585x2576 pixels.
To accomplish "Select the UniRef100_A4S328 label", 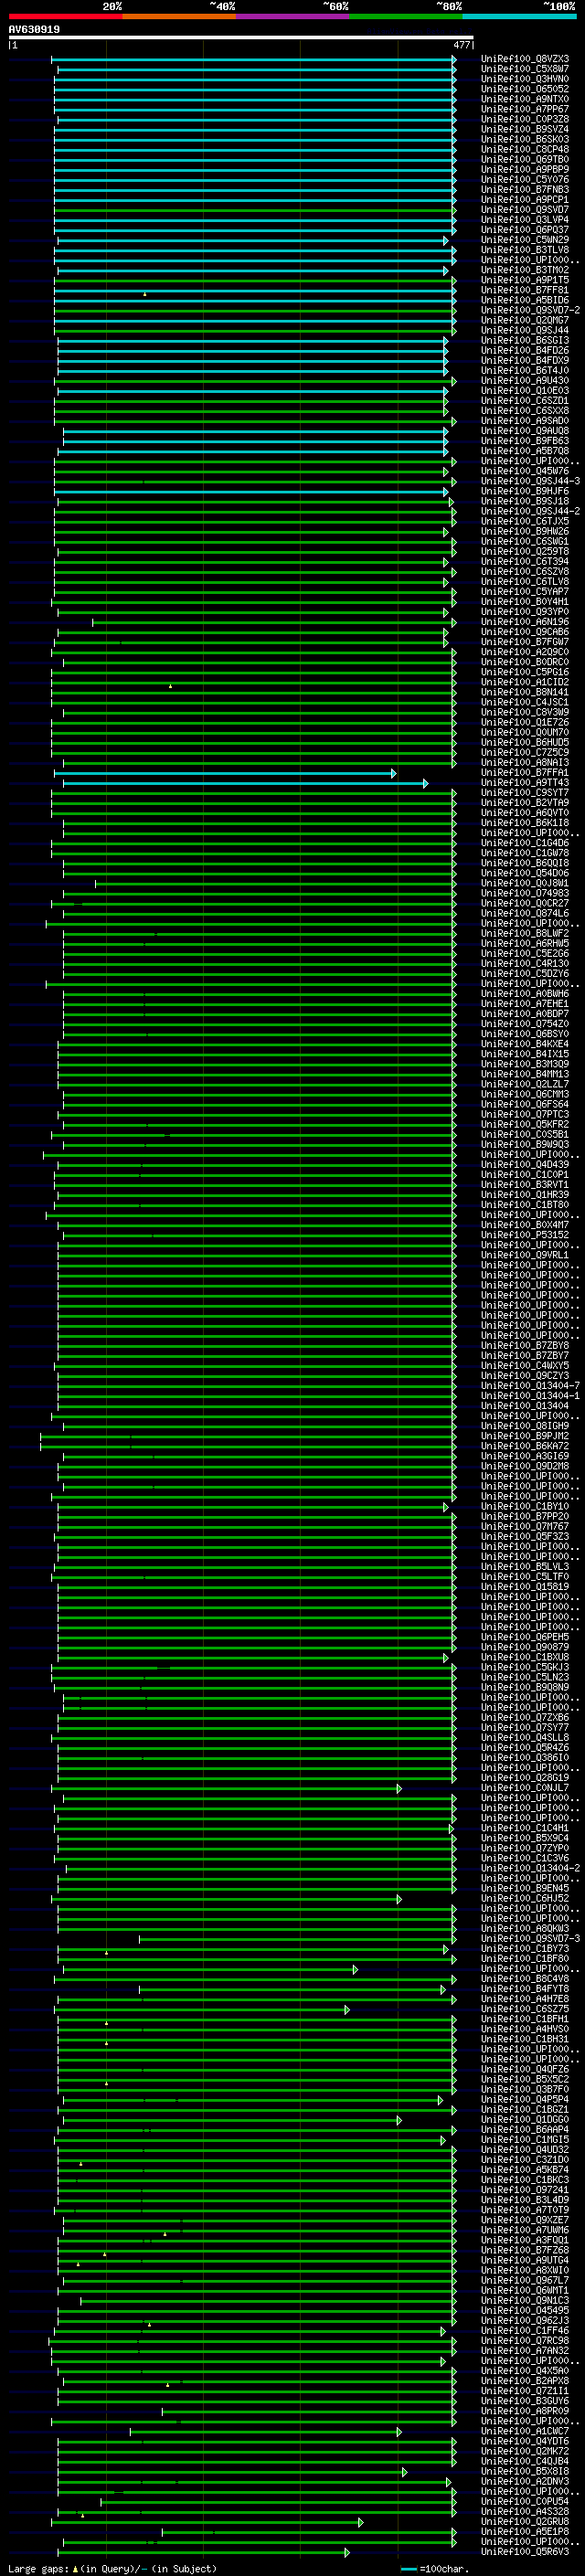I will tap(524, 2511).
